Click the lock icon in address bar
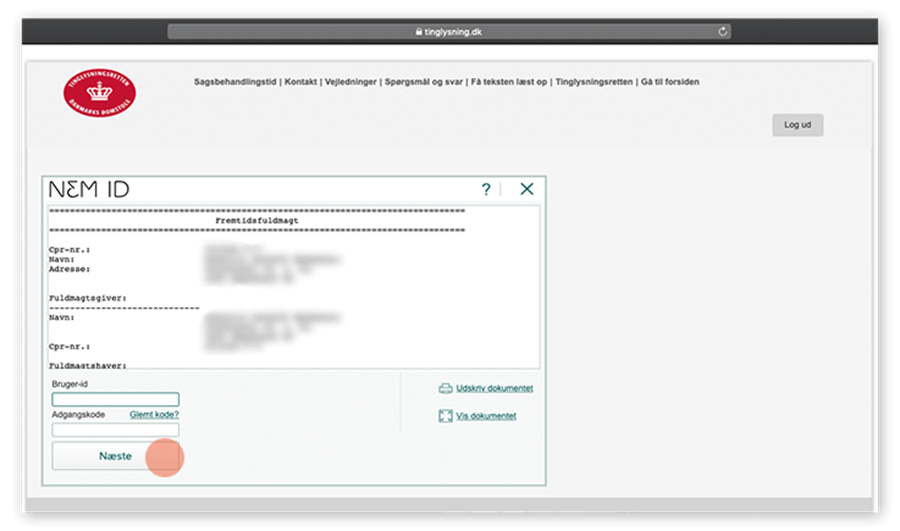Screen dimensions: 900x531 point(419,32)
